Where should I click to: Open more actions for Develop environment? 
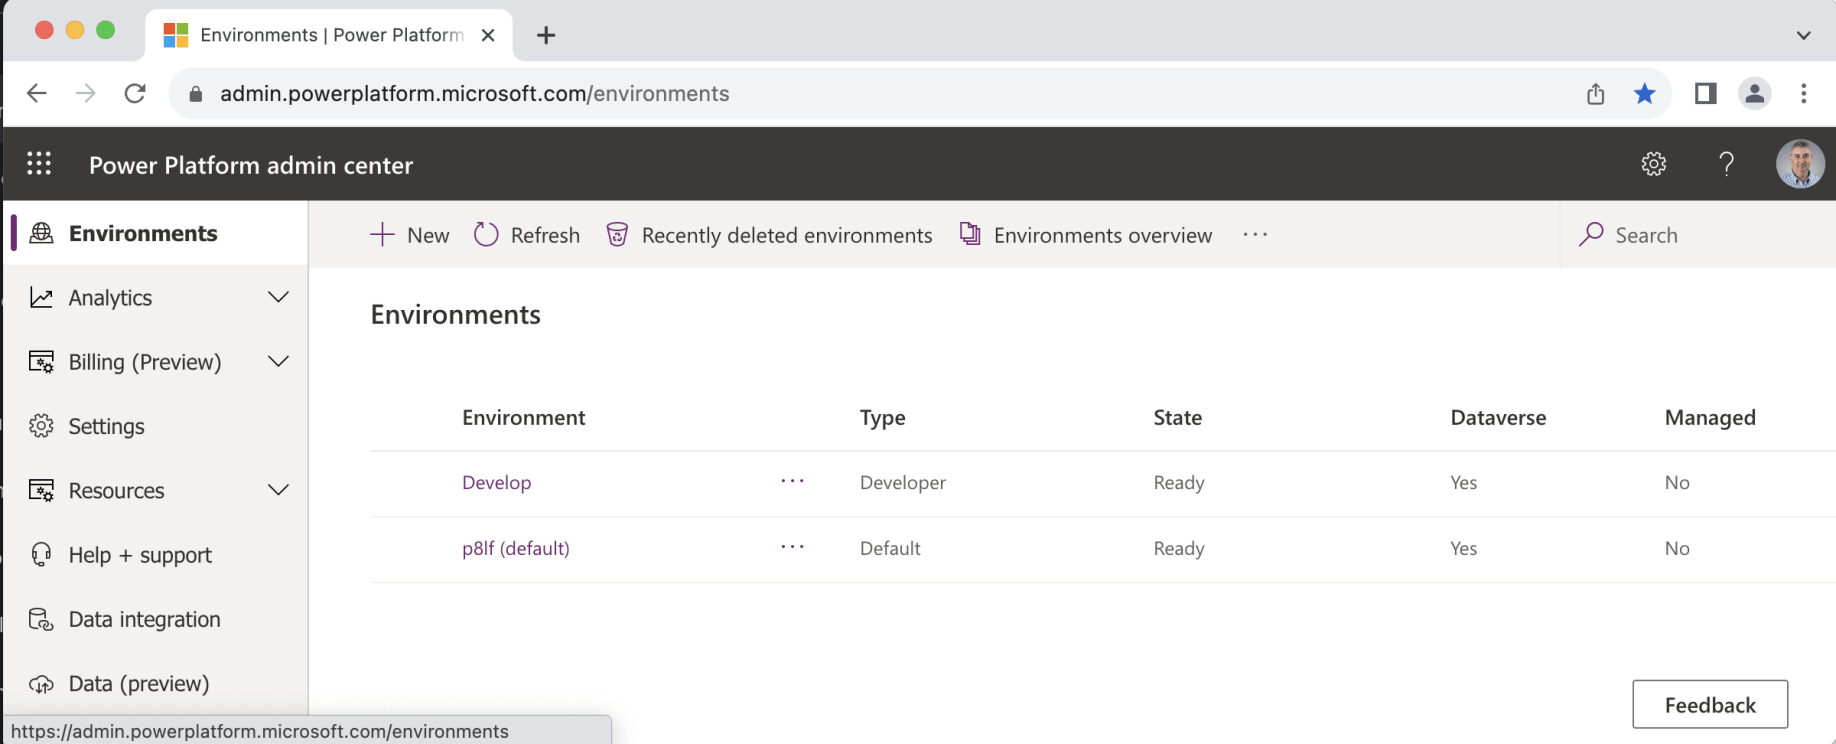[x=792, y=482]
